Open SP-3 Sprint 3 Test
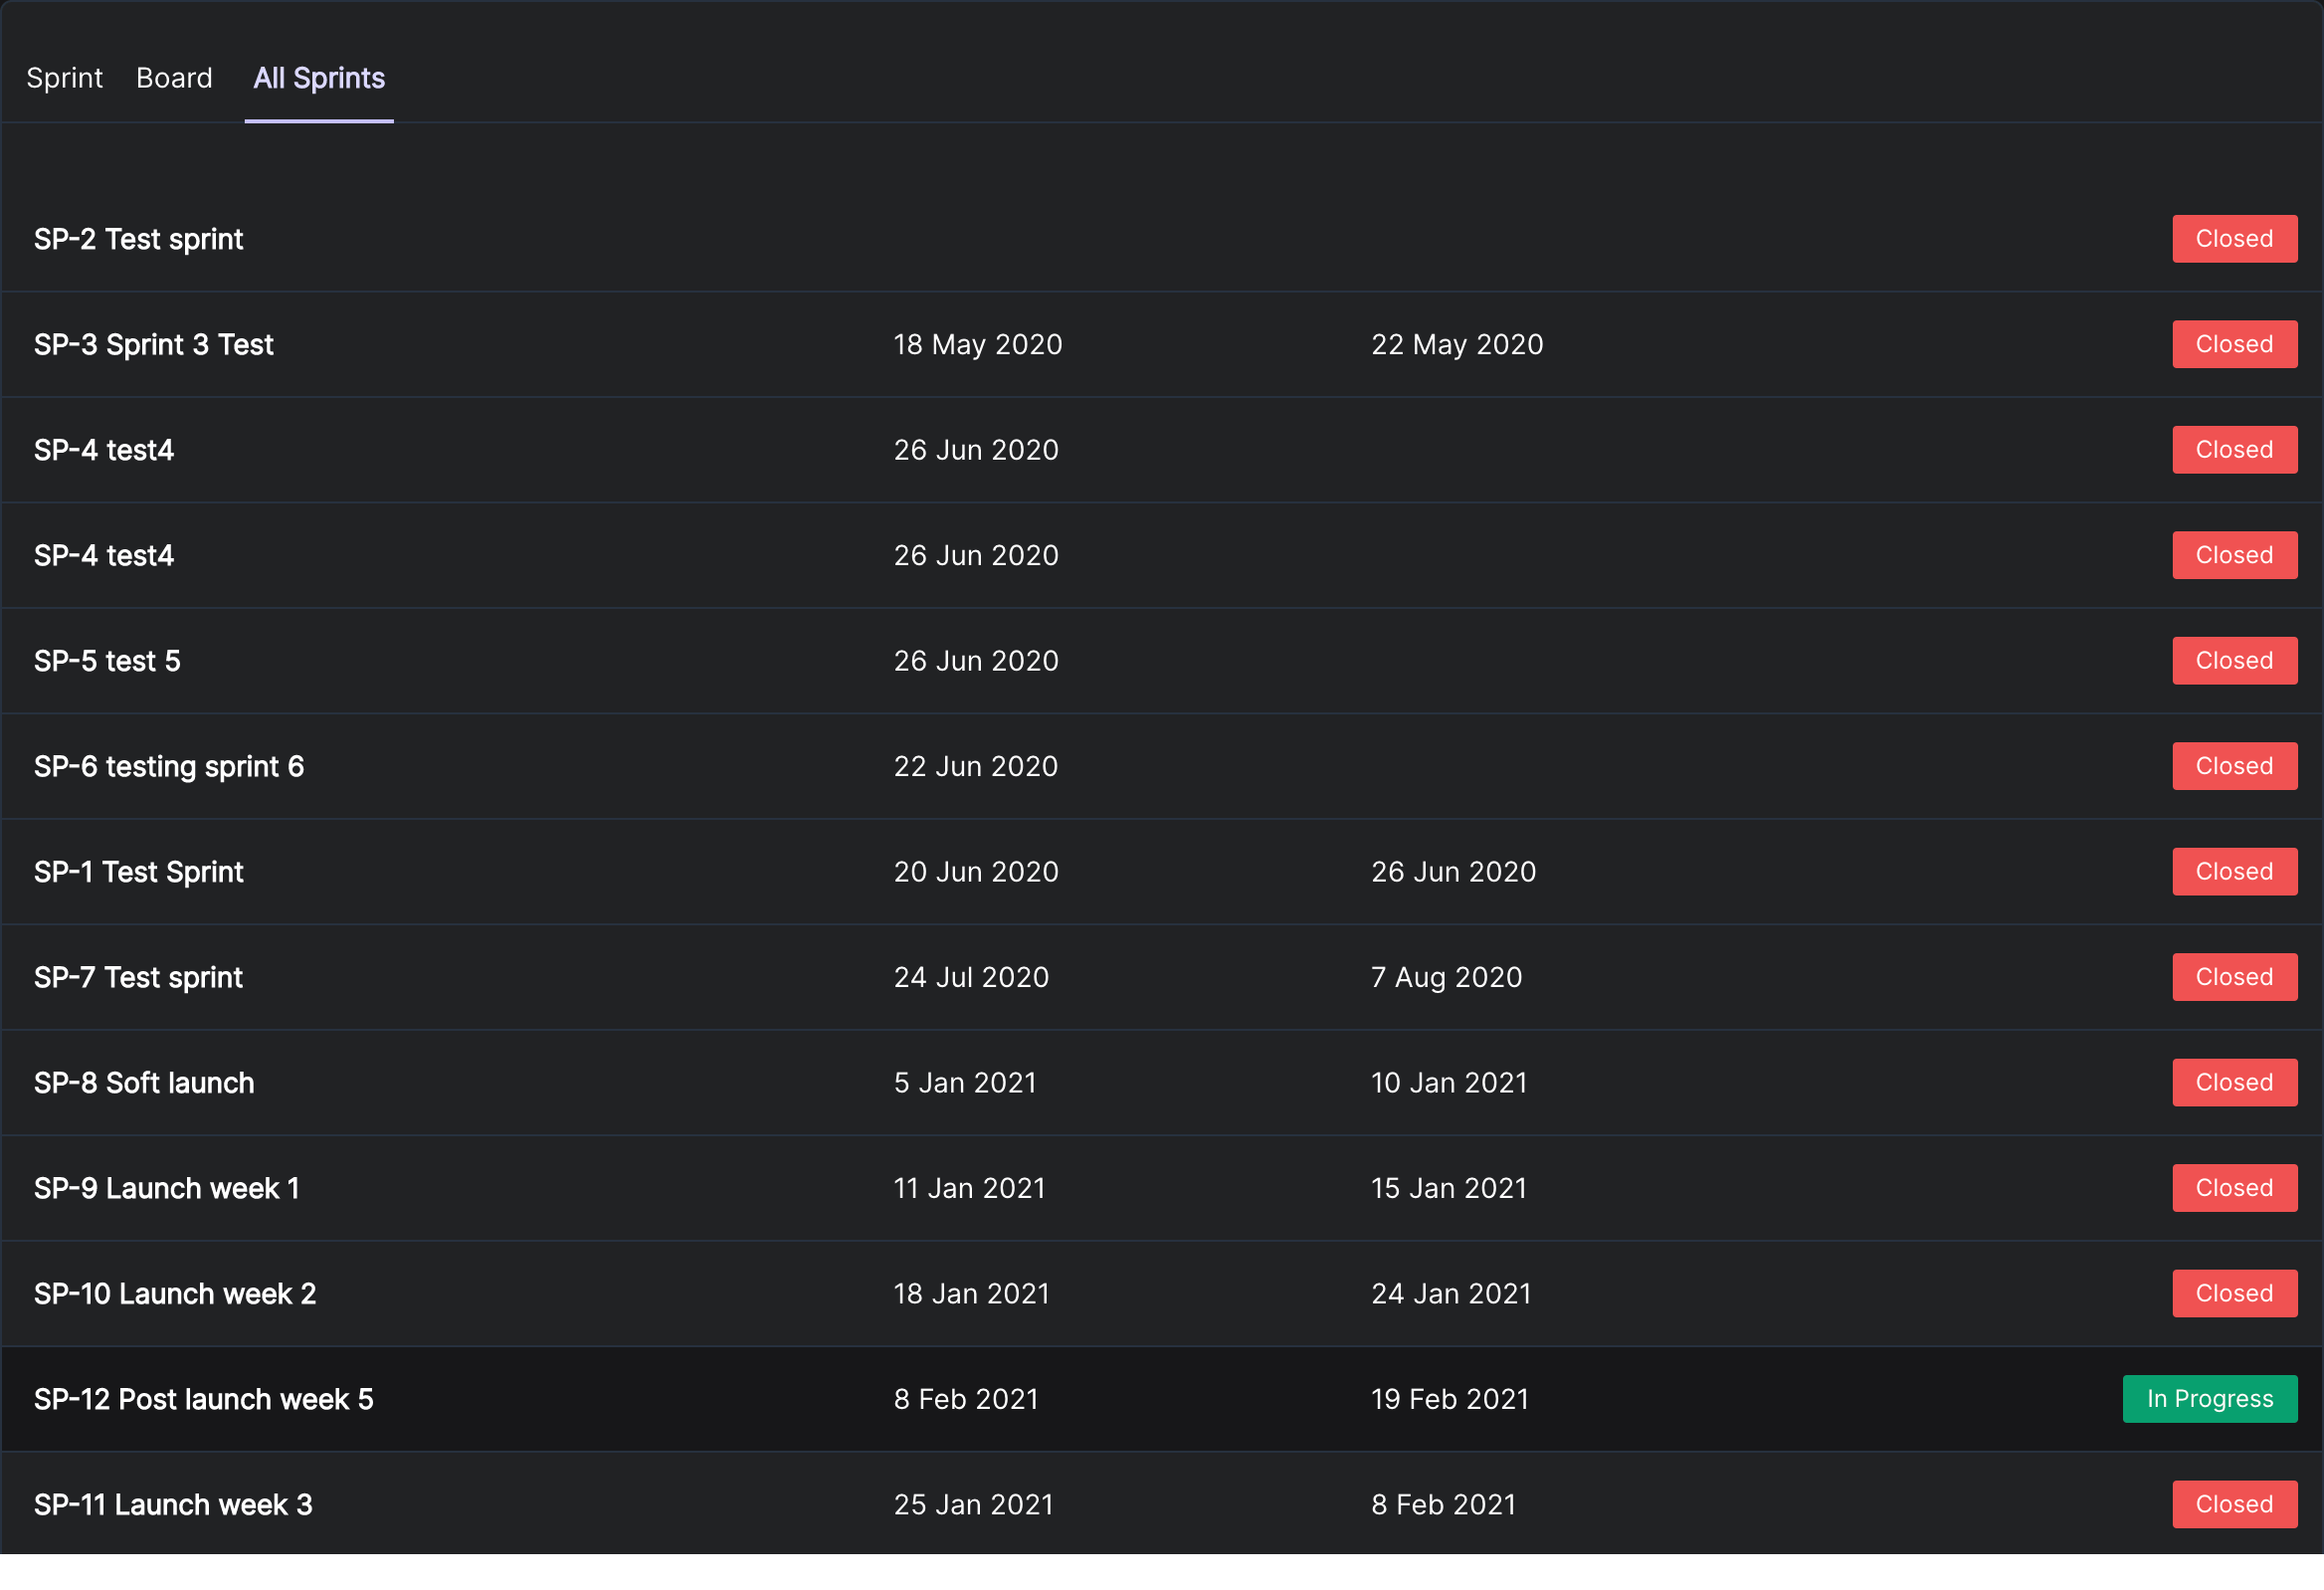2324x1590 pixels. (x=154, y=345)
